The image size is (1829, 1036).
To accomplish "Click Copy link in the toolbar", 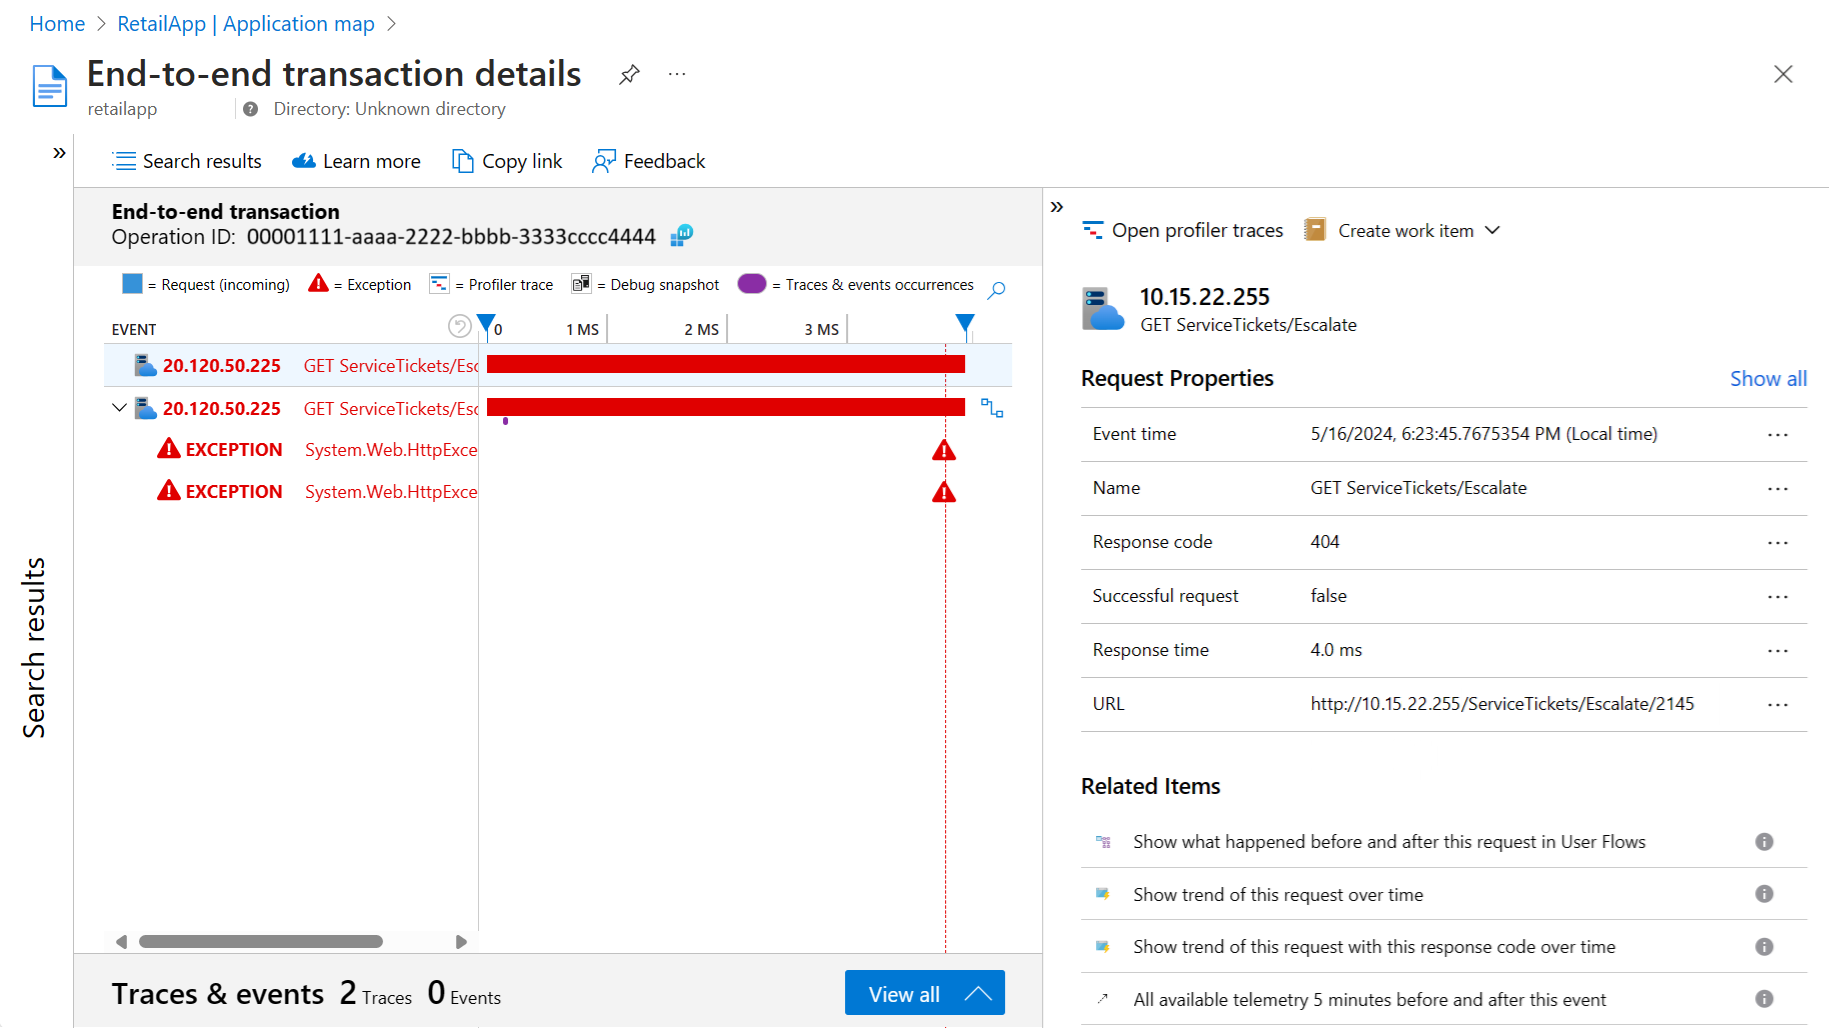I will [507, 161].
